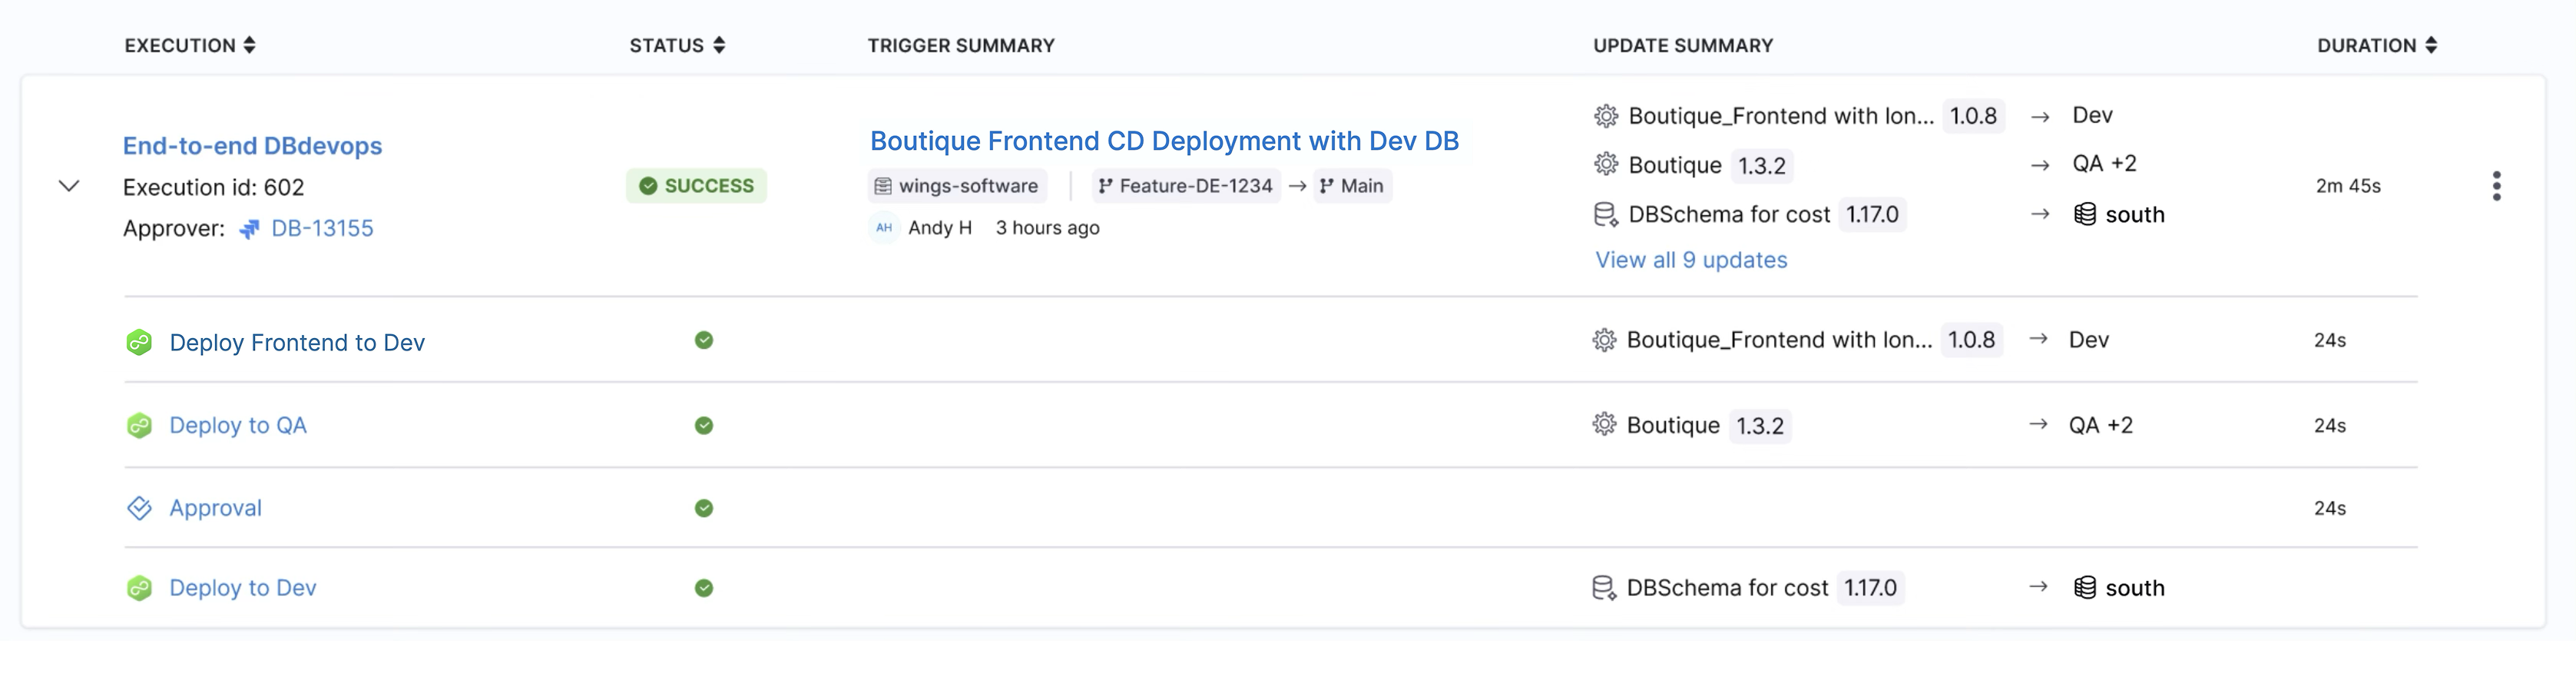The height and width of the screenshot is (687, 2576).
Task: Click the wings-software repository tag
Action: 957,186
